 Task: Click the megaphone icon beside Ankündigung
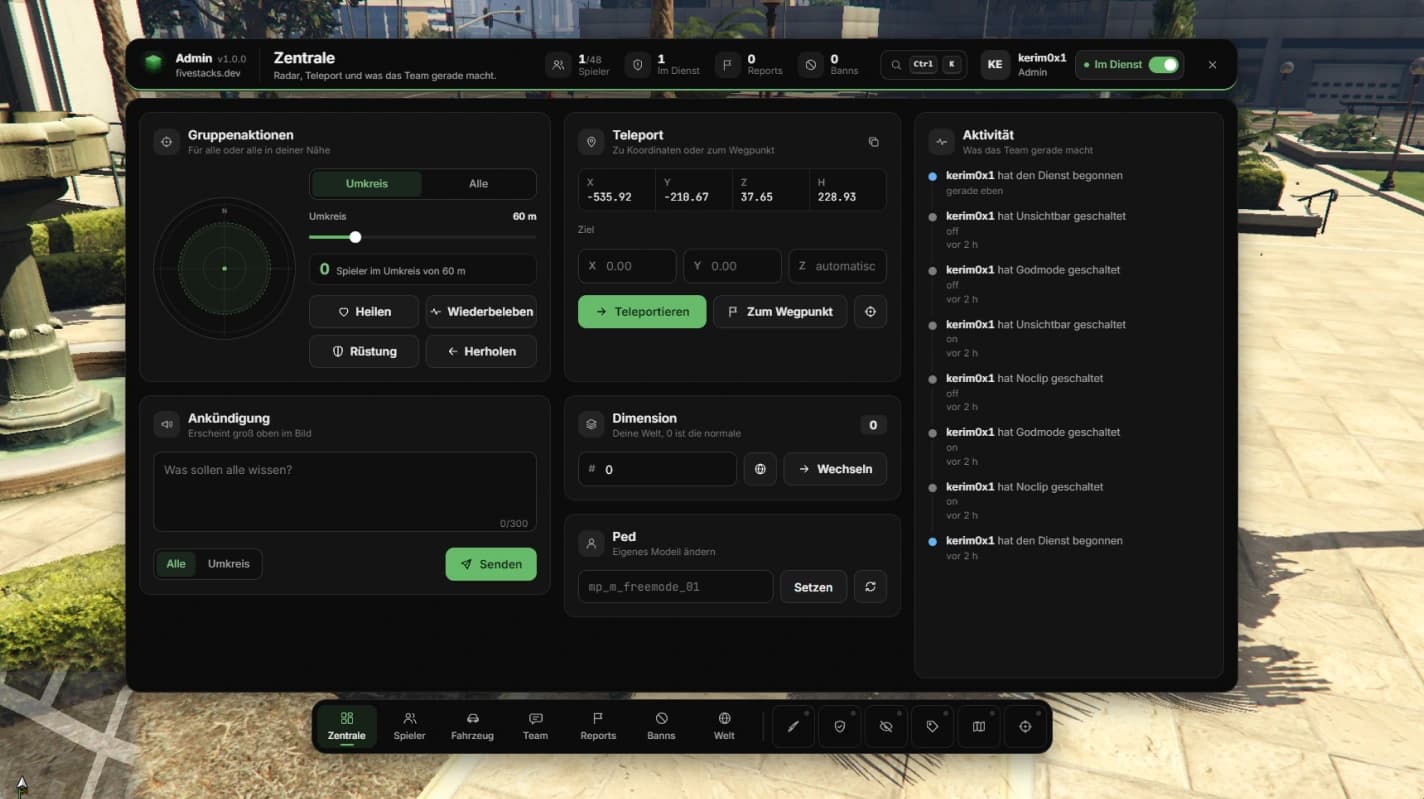(167, 425)
